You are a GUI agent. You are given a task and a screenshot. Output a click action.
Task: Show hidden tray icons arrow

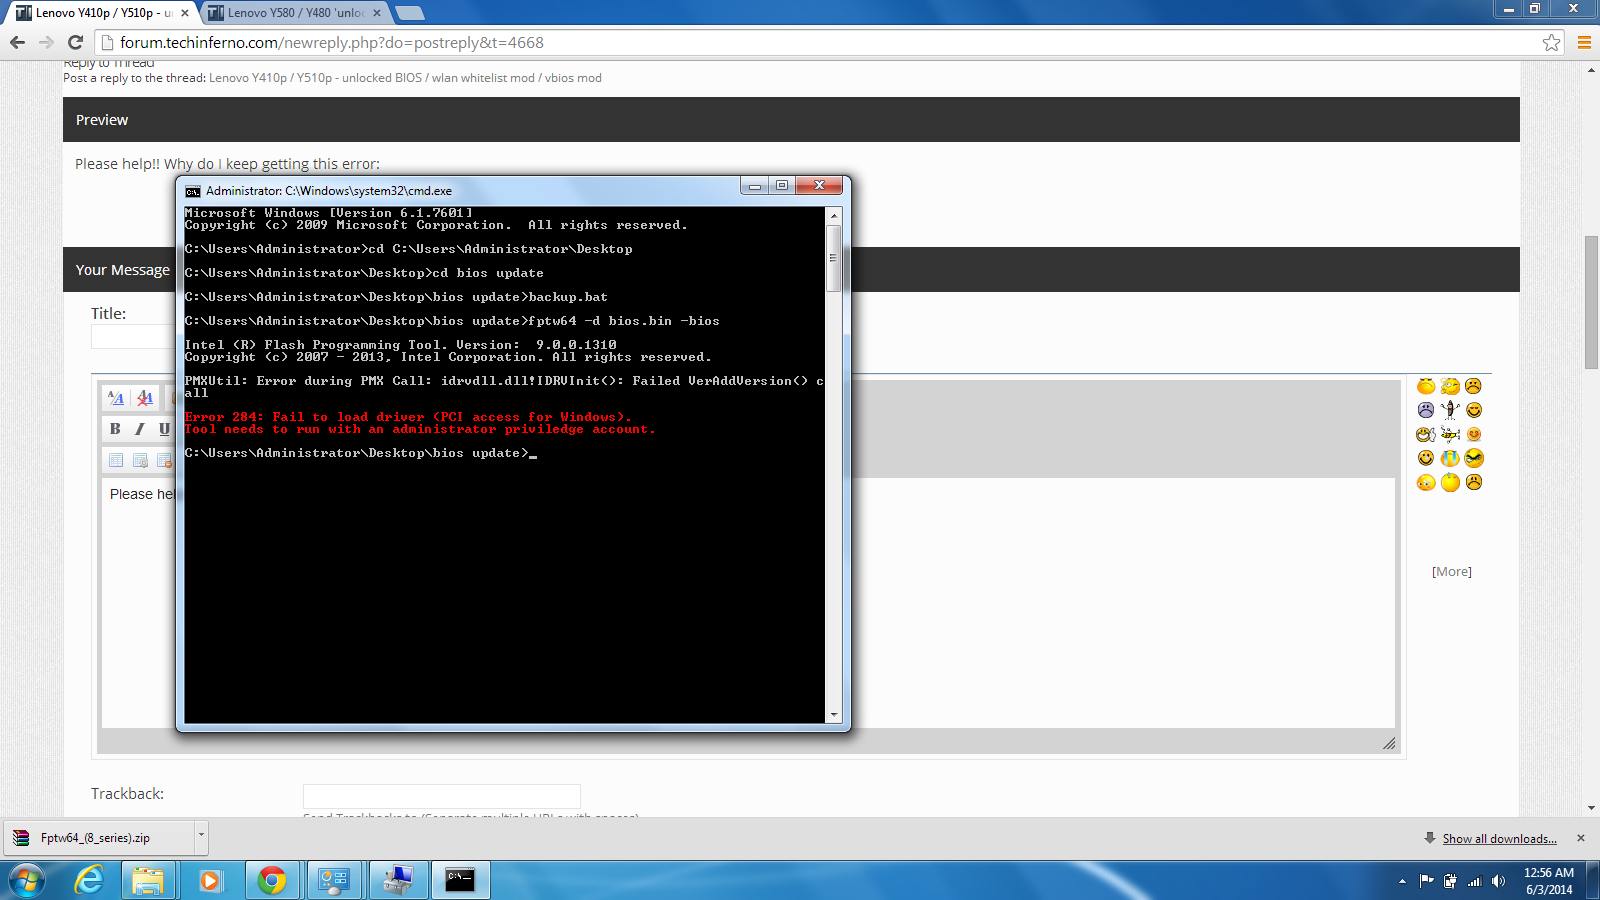click(1402, 881)
